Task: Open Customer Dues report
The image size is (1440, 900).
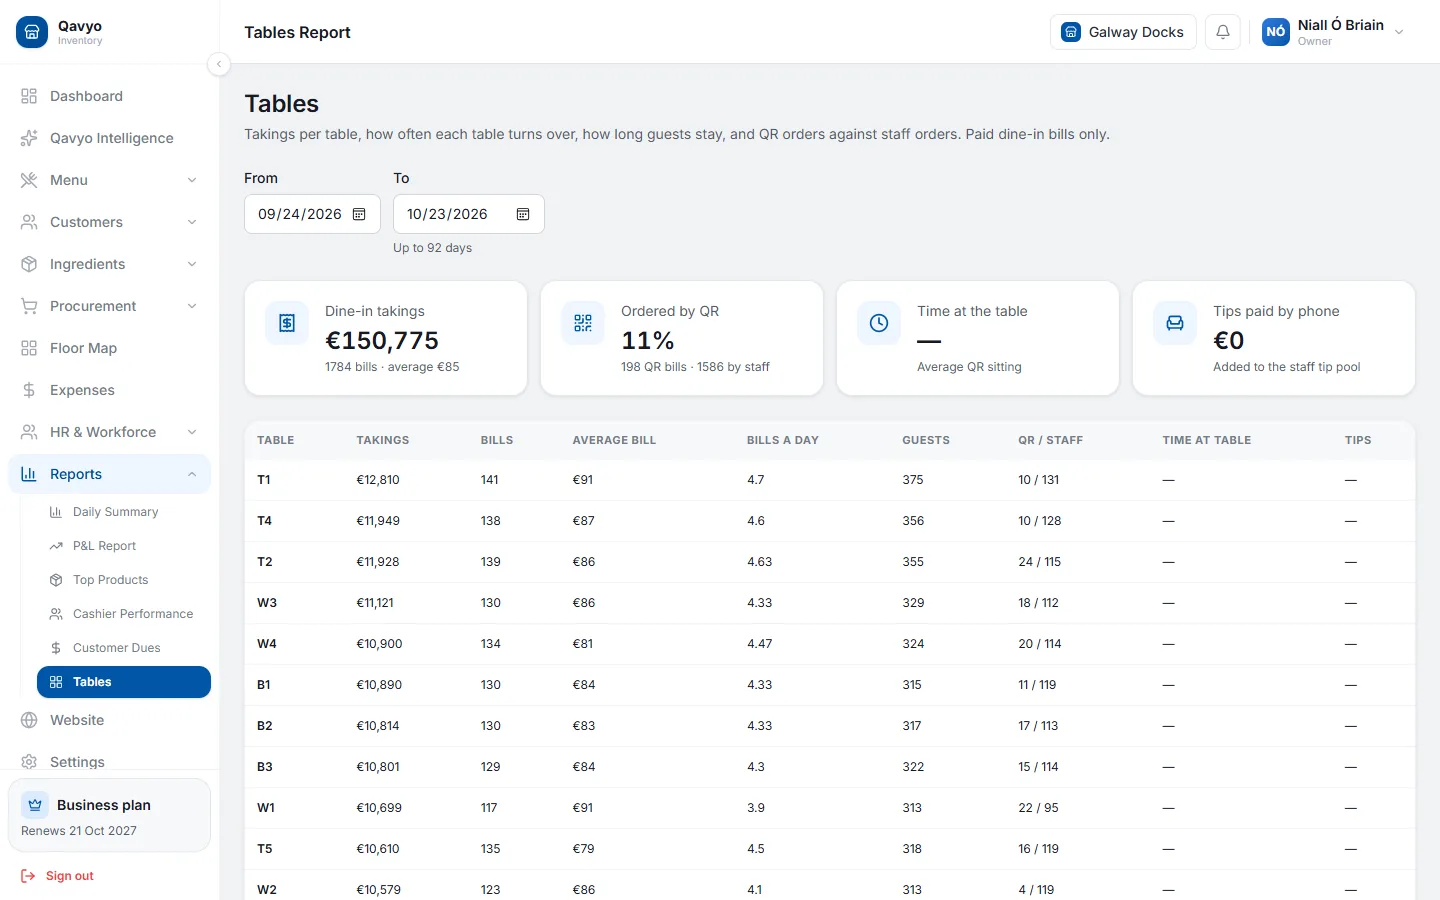Action: 124,648
